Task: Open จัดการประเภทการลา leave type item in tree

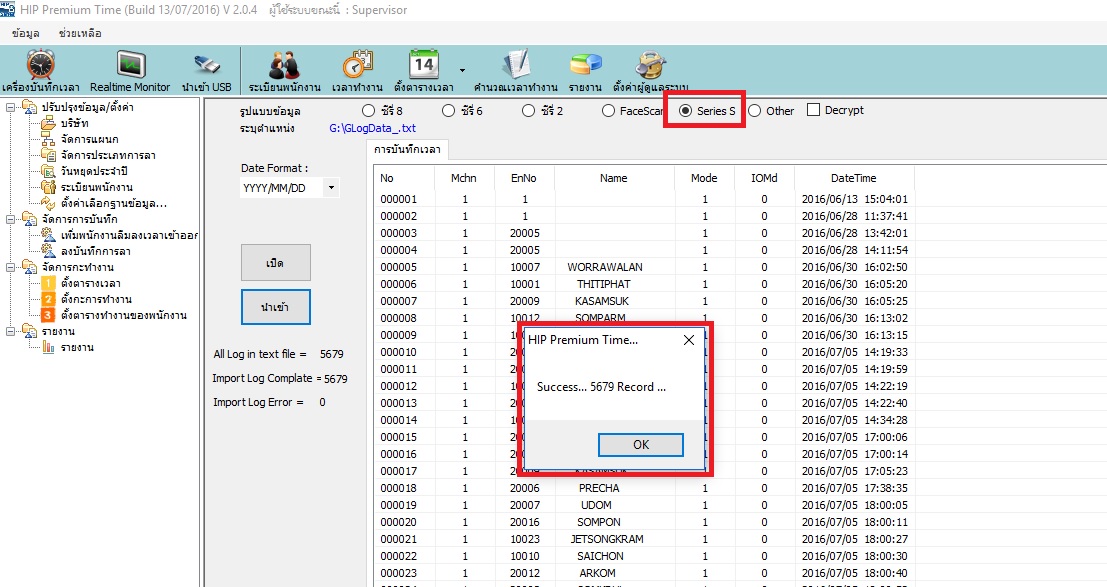Action: click(108, 155)
